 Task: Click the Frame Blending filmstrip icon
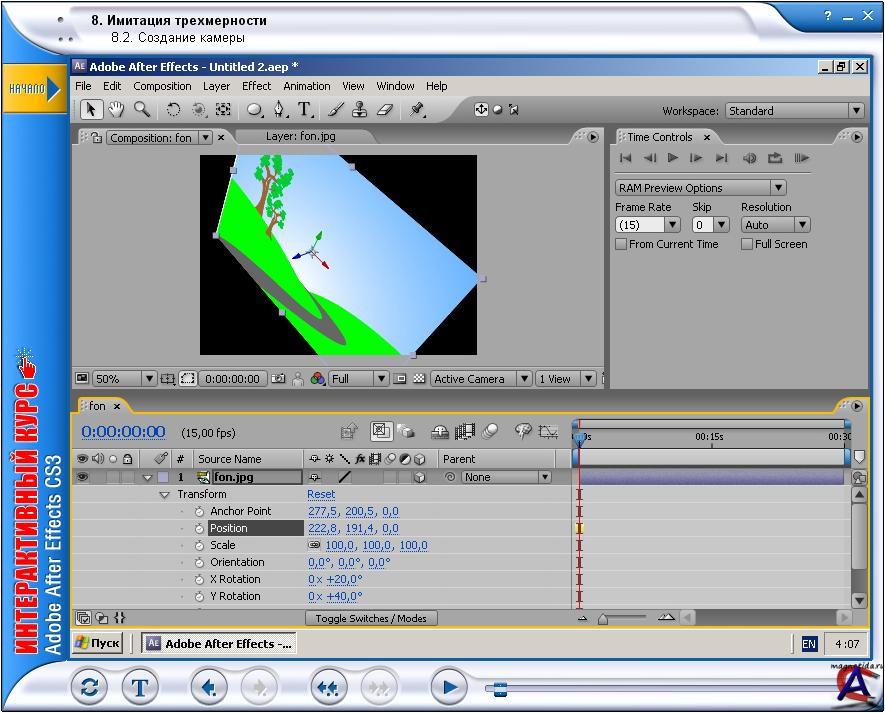click(465, 432)
